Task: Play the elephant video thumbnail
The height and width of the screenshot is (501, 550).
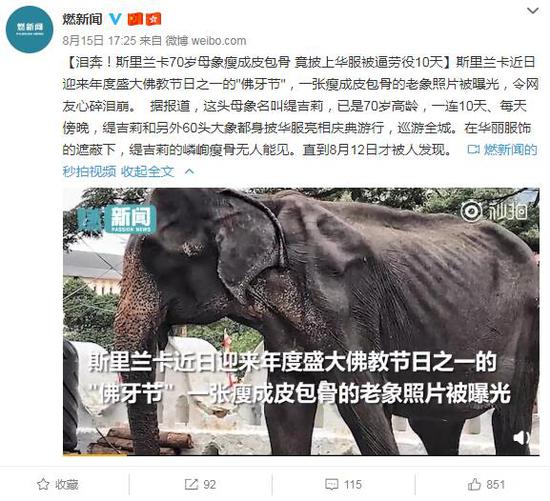Action: (301, 321)
